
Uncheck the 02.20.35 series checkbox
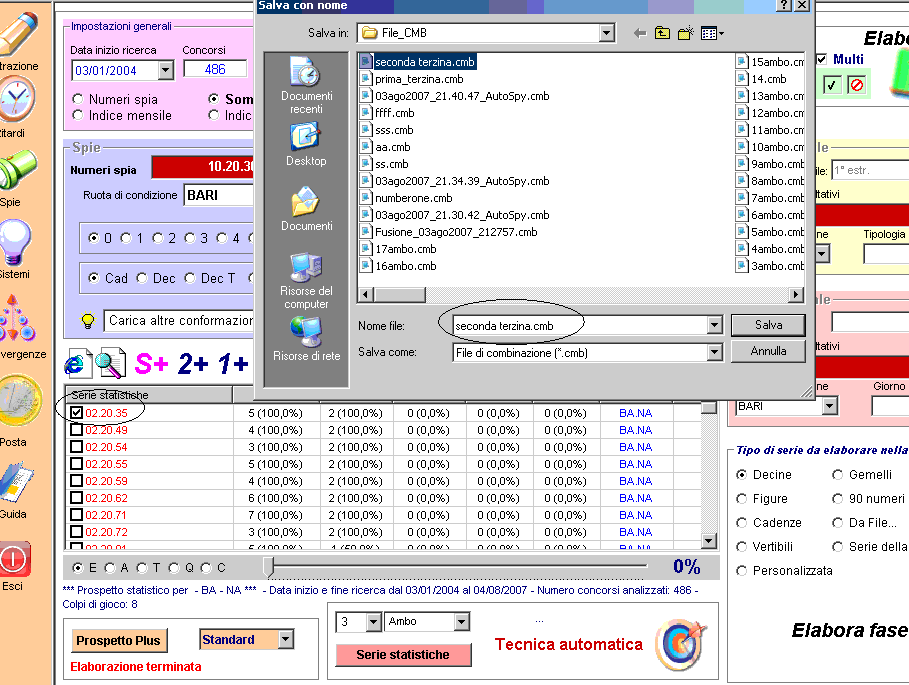point(76,413)
